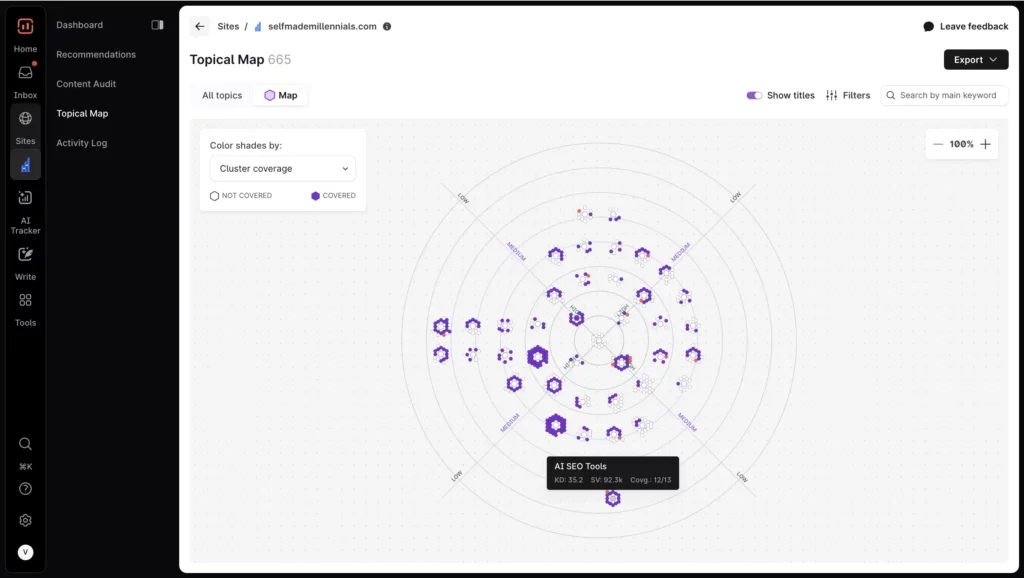
Task: Open the Filters options
Action: 848,95
